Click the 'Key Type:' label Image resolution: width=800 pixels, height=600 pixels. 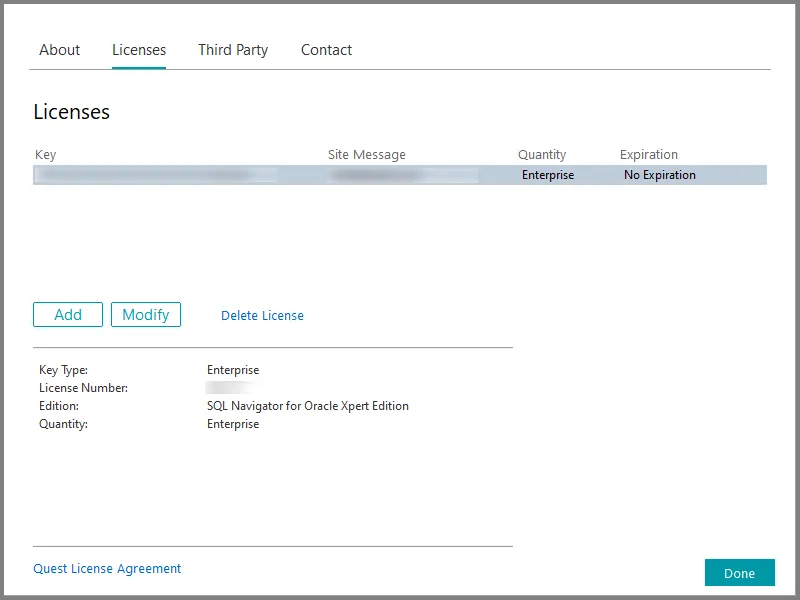point(63,370)
